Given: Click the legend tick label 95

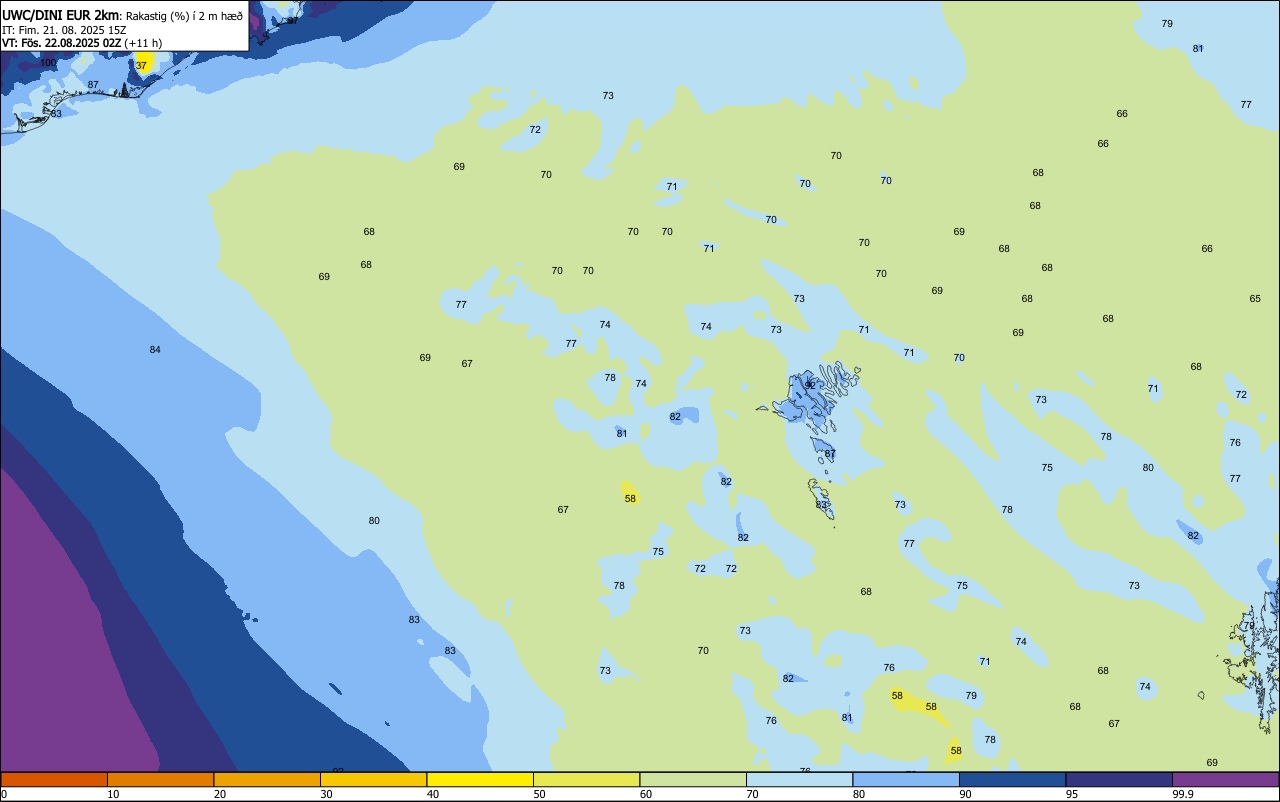Looking at the screenshot, I should click(1072, 794).
